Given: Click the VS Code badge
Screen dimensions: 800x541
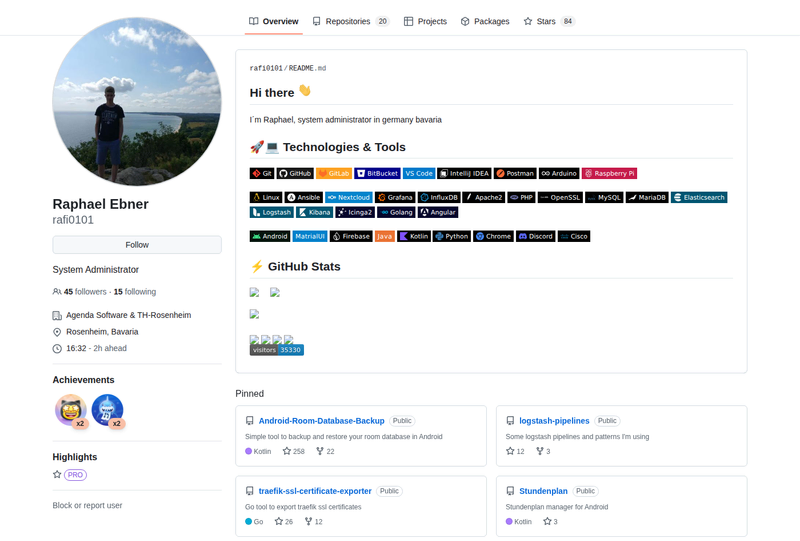Looking at the screenshot, I should pos(419,174).
